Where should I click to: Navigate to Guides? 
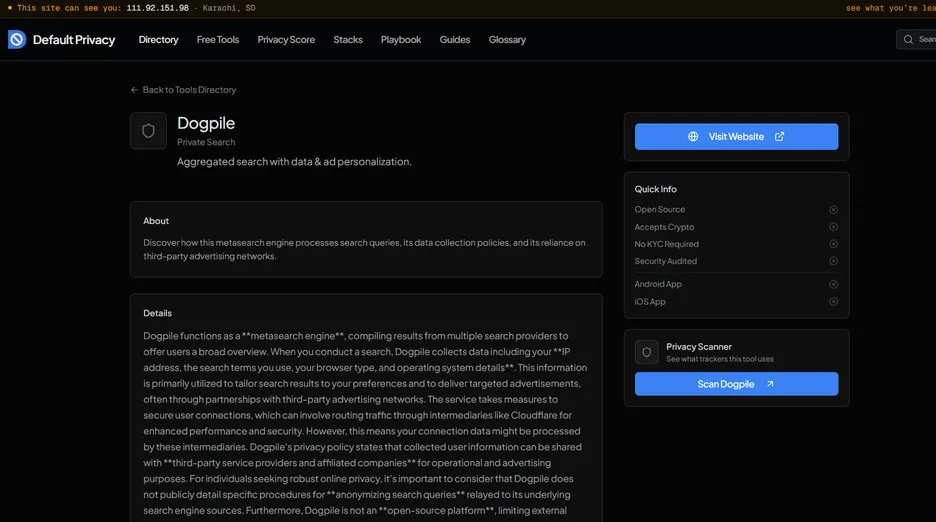455,39
